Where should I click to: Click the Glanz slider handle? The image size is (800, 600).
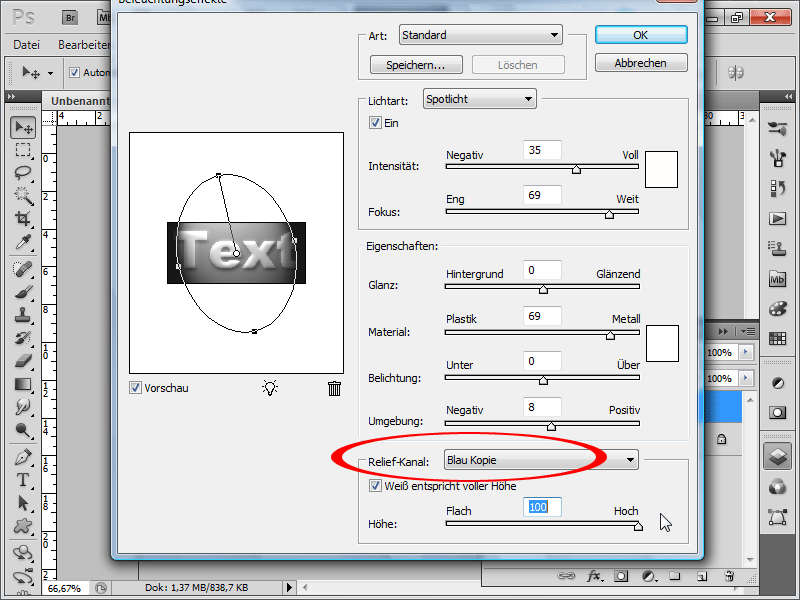point(543,290)
